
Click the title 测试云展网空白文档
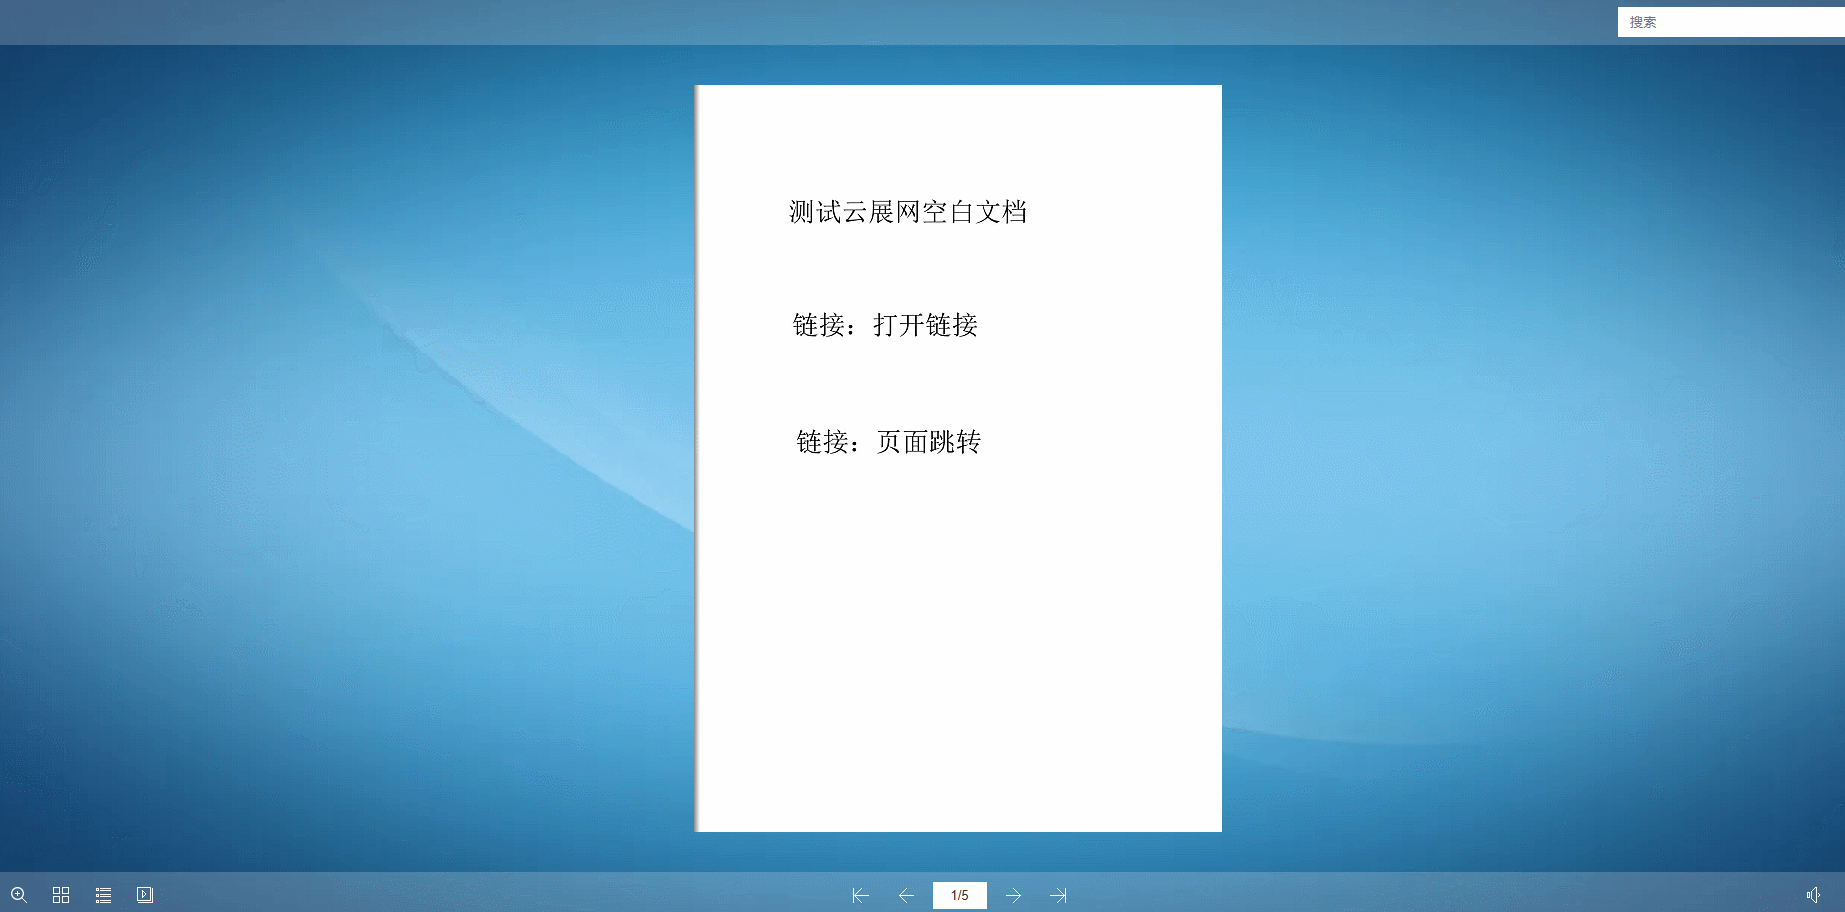point(907,212)
